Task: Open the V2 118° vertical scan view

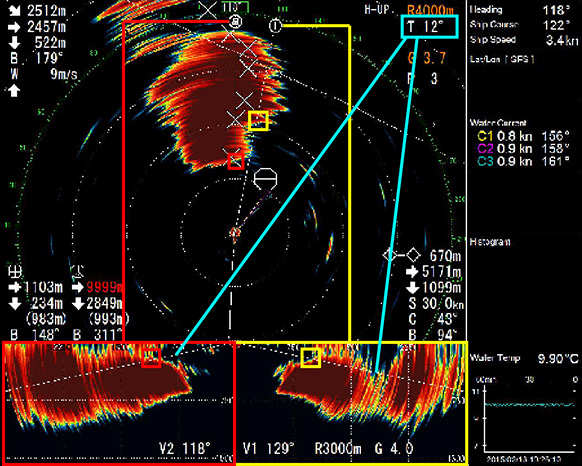Action: [x=185, y=449]
